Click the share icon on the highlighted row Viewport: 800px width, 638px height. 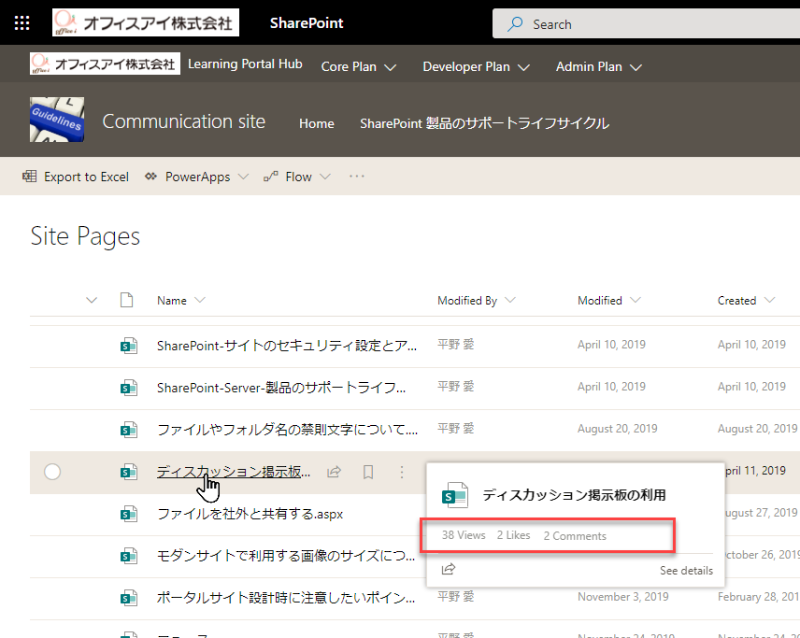[x=335, y=472]
